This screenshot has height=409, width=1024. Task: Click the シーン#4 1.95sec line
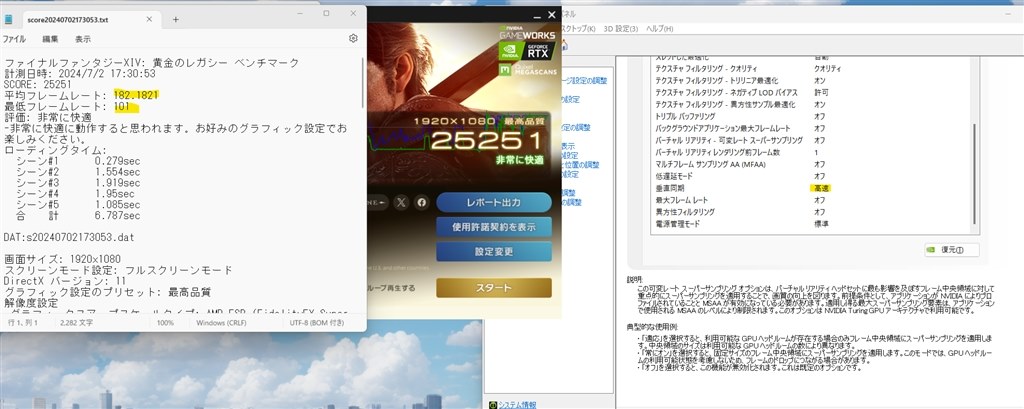(x=75, y=193)
